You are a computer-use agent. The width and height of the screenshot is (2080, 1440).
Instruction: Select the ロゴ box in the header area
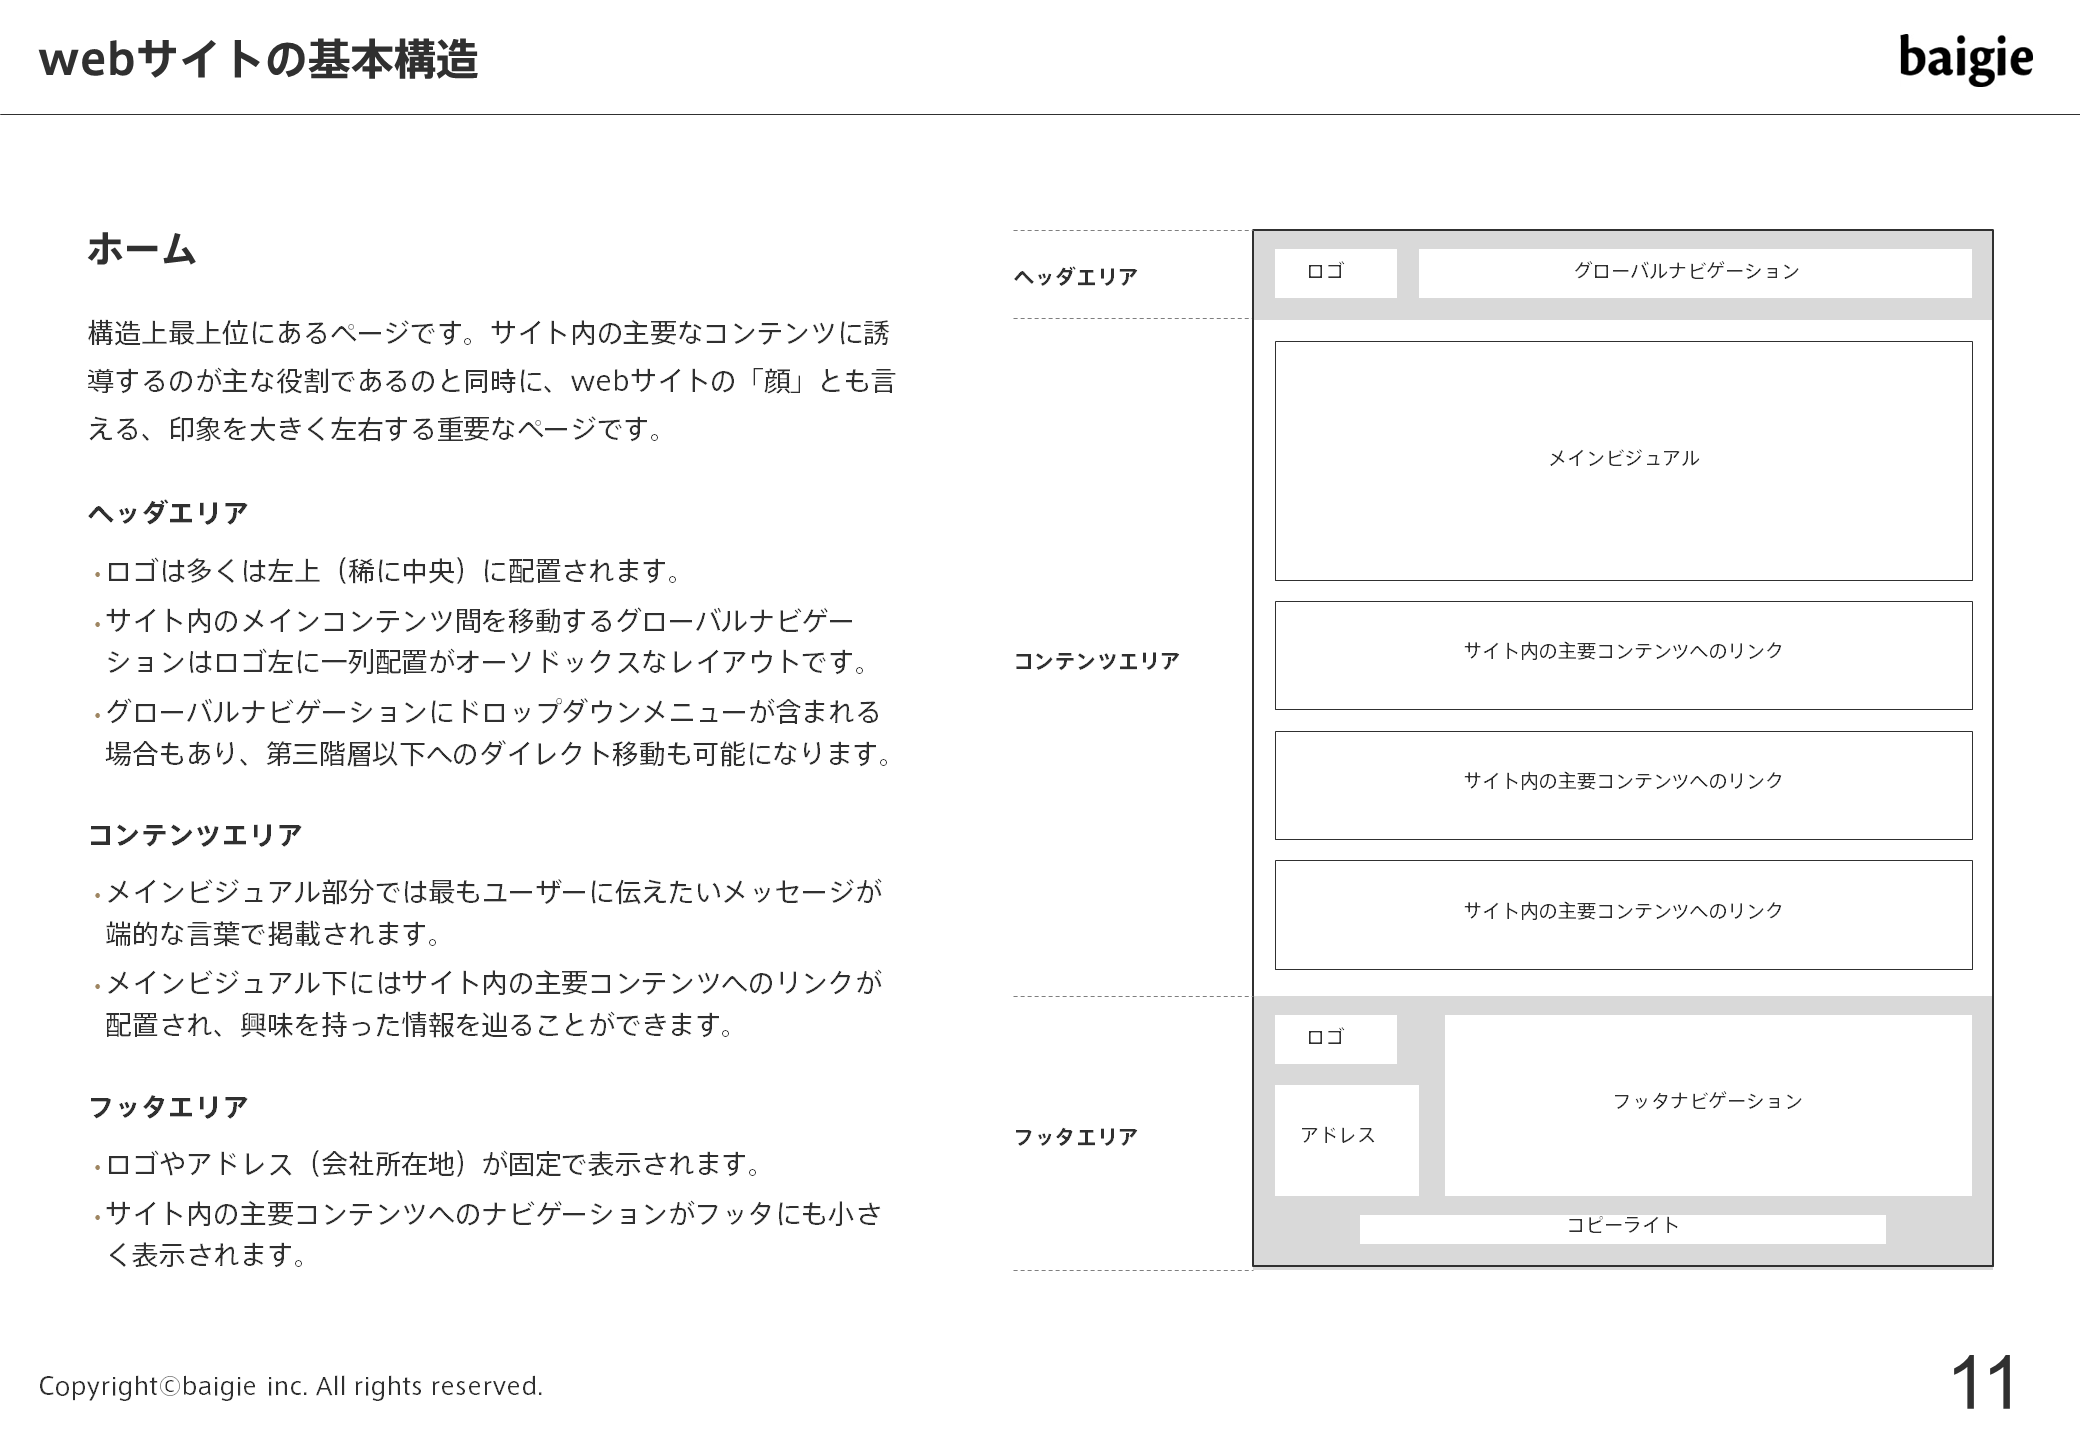[1335, 270]
